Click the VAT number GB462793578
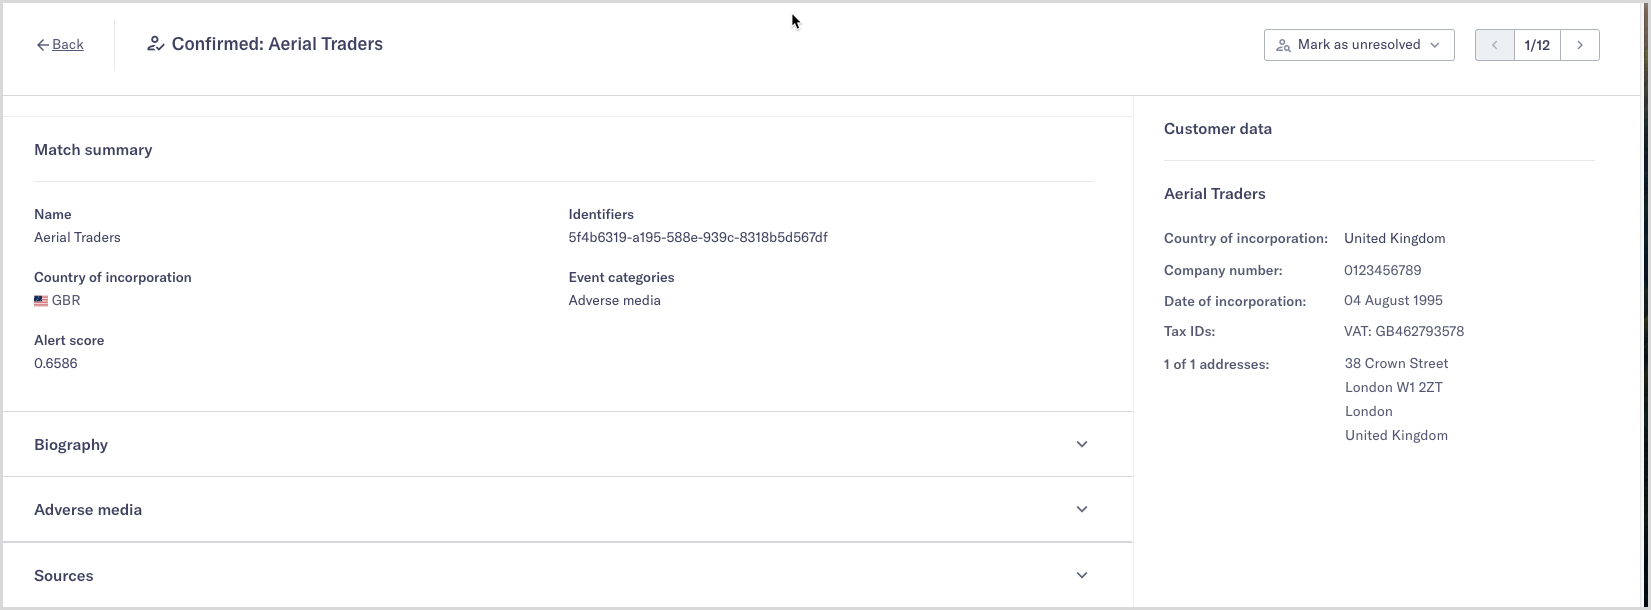This screenshot has height=610, width=1651. (1419, 332)
